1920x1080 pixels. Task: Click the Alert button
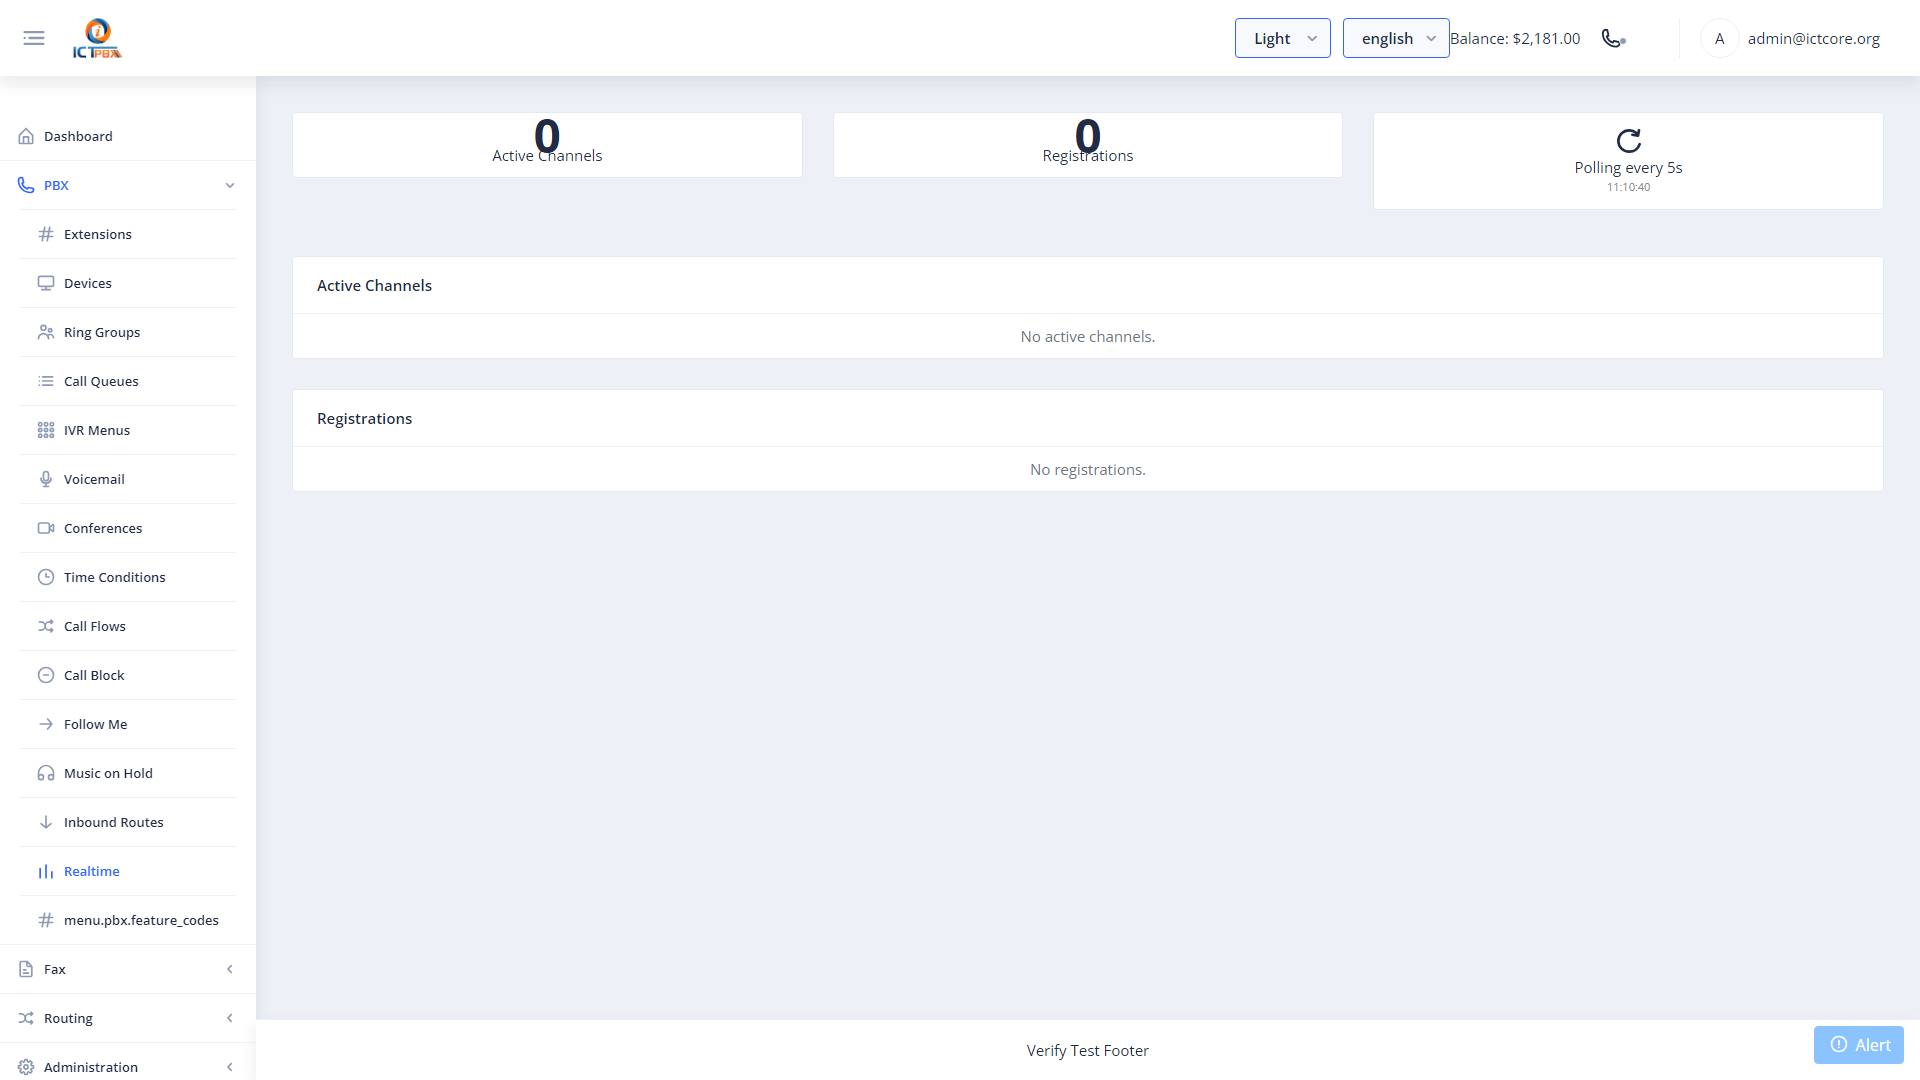[x=1859, y=1045]
